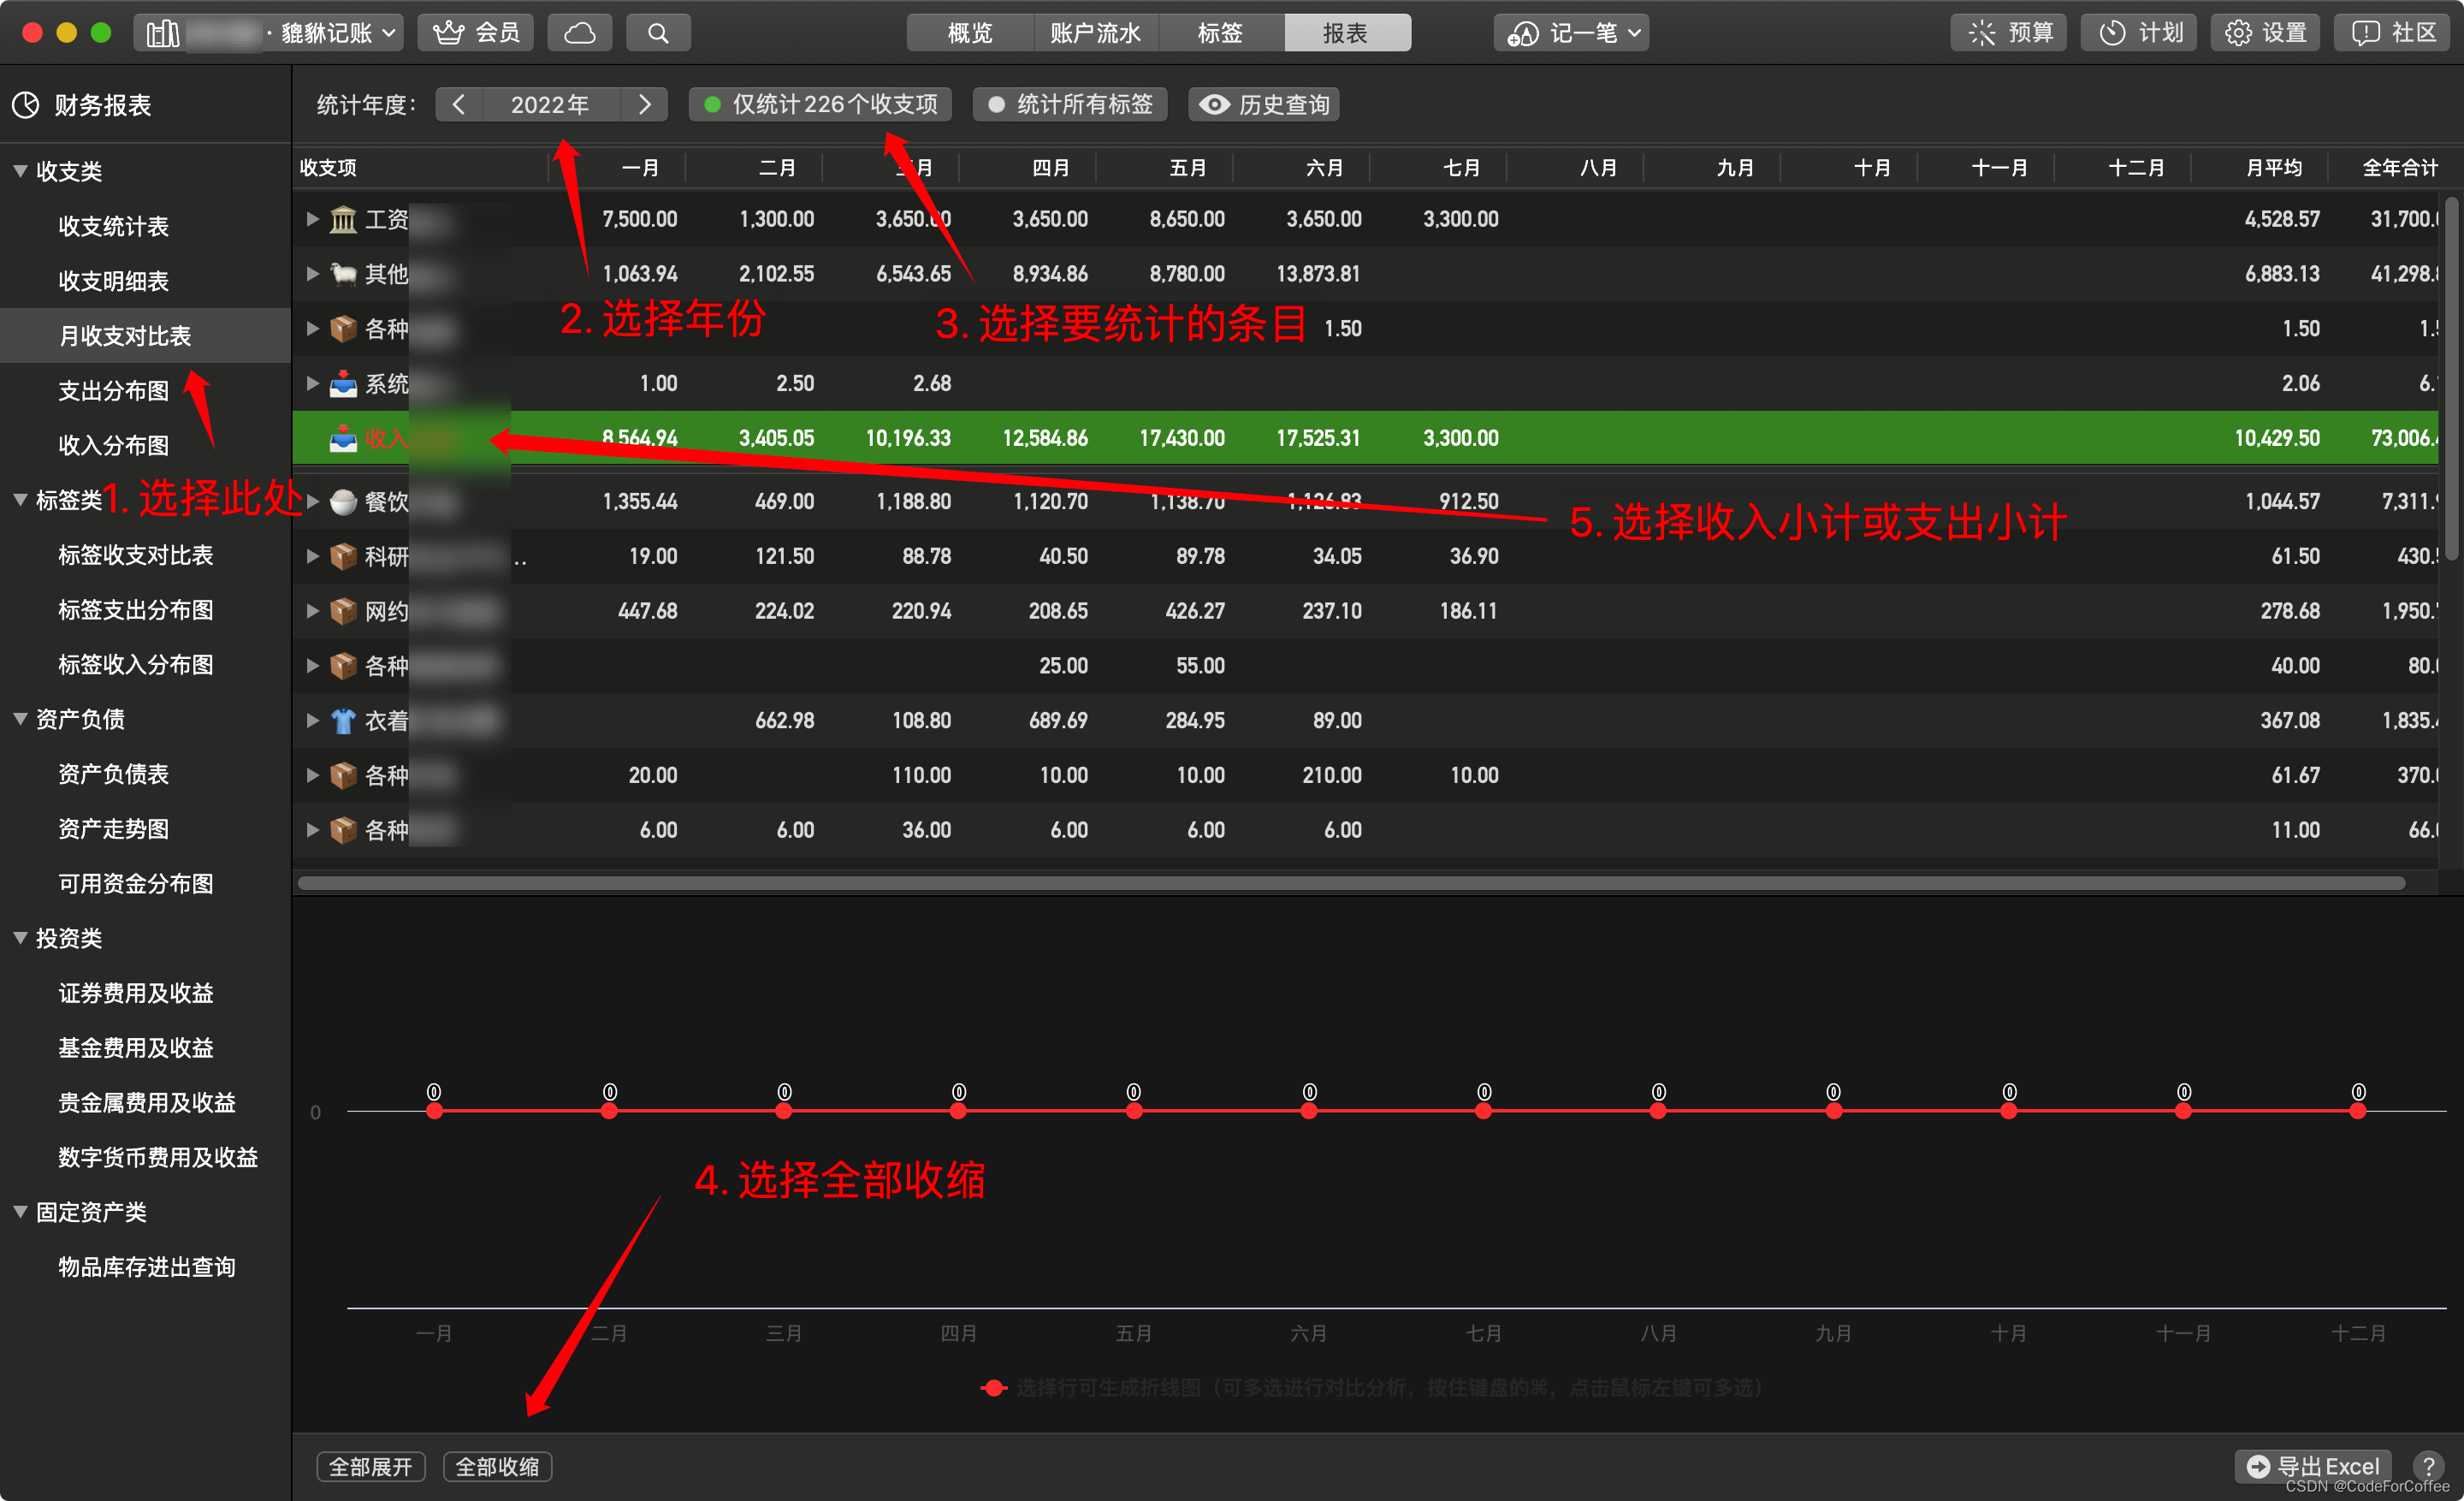Click the cloud sync icon

point(580,33)
